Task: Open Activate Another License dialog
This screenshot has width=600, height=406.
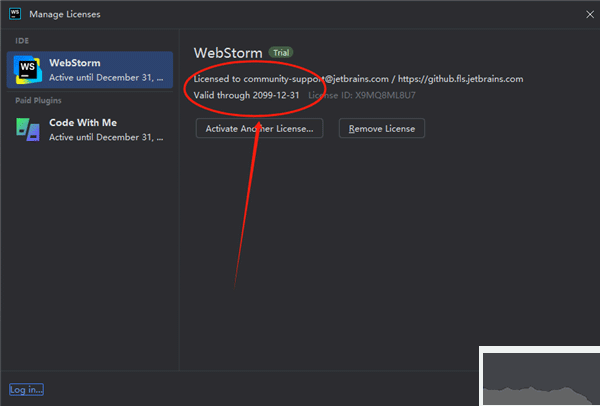Action: point(259,129)
